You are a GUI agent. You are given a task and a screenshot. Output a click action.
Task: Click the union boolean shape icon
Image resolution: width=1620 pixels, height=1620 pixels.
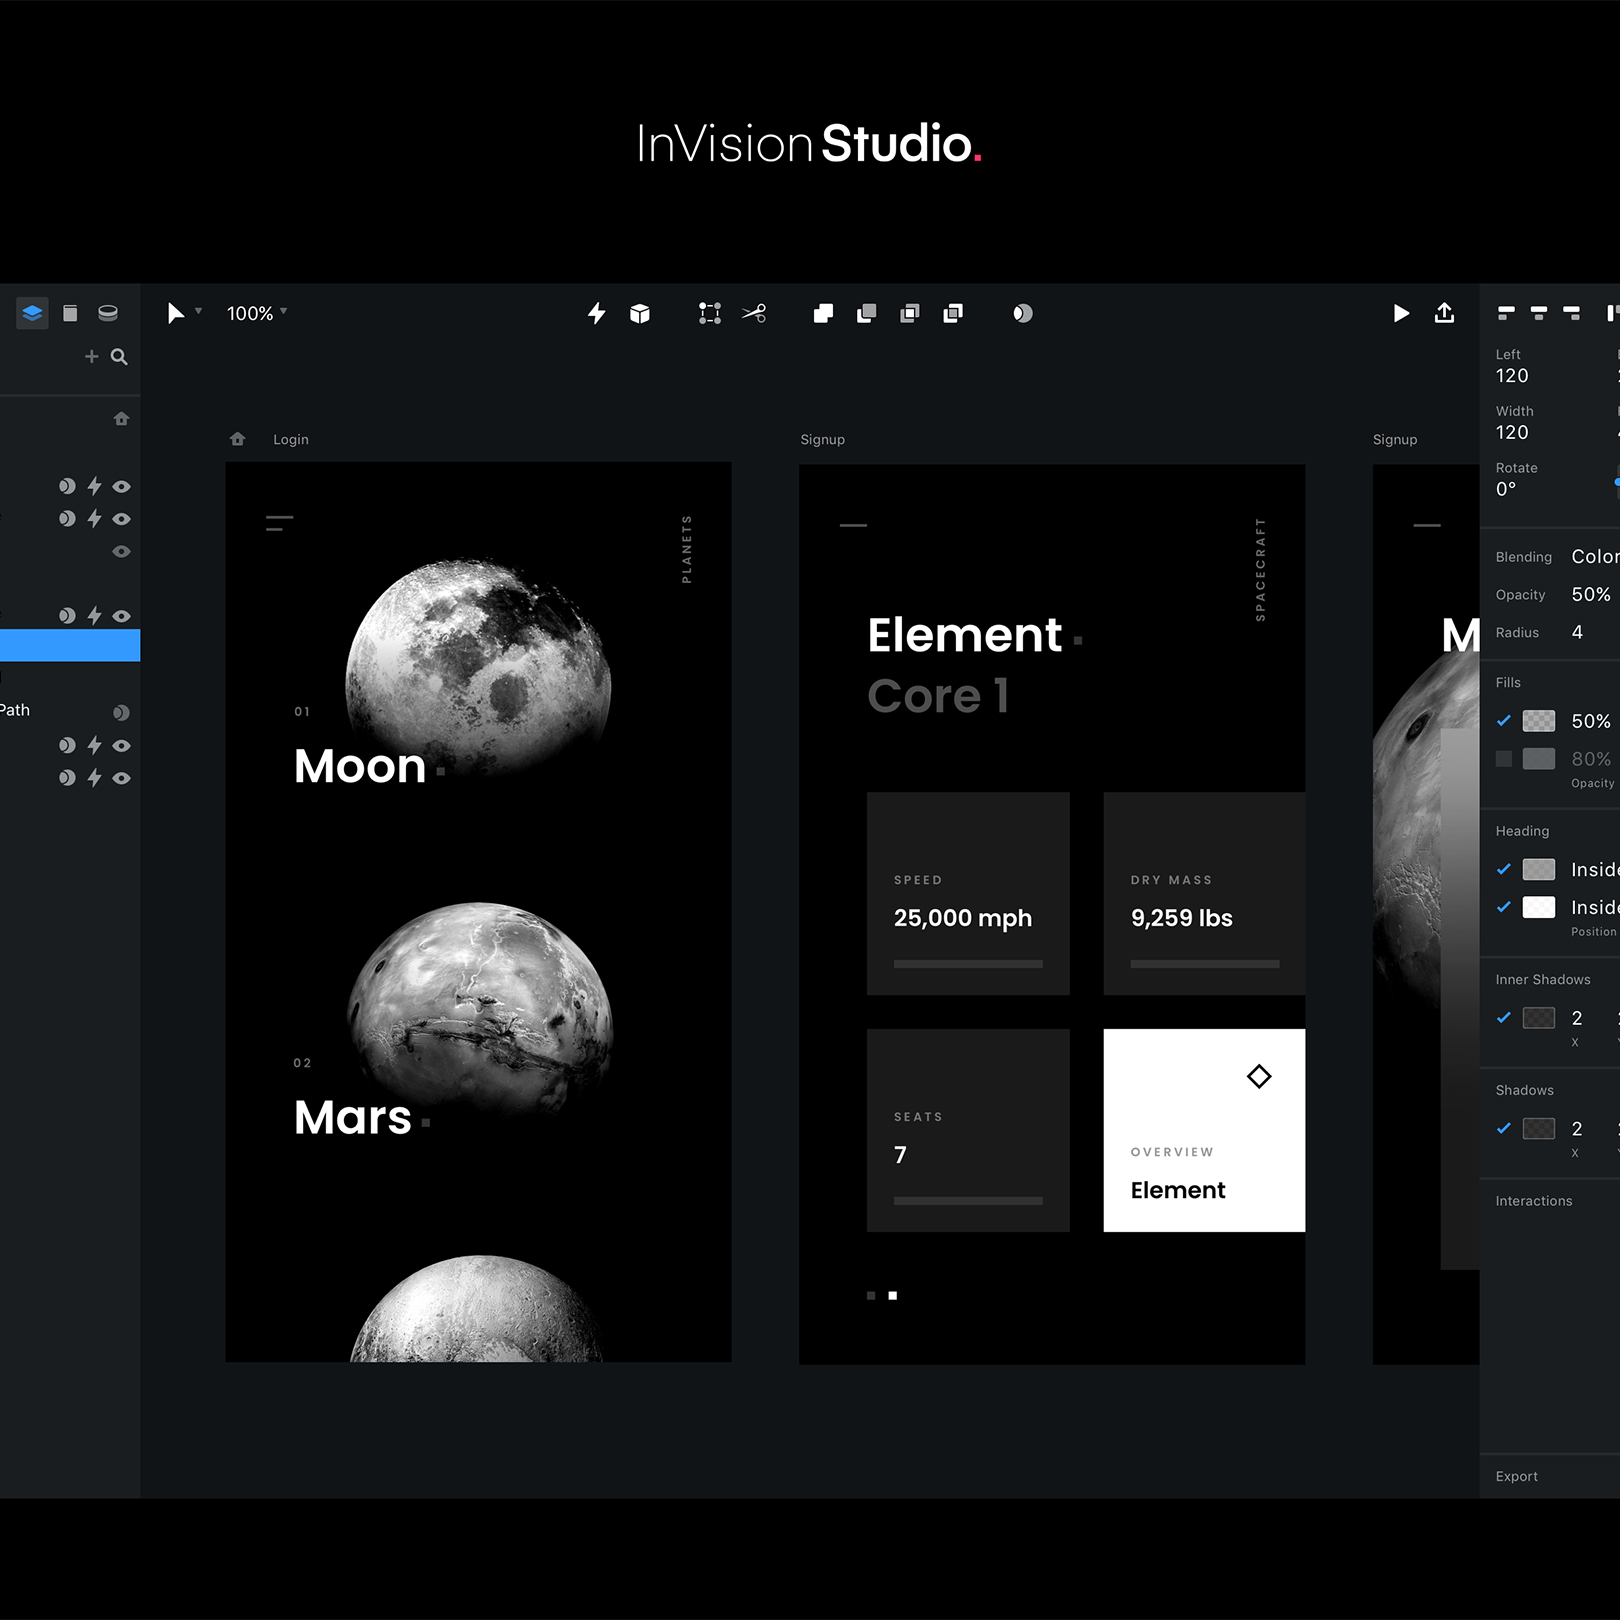click(823, 314)
